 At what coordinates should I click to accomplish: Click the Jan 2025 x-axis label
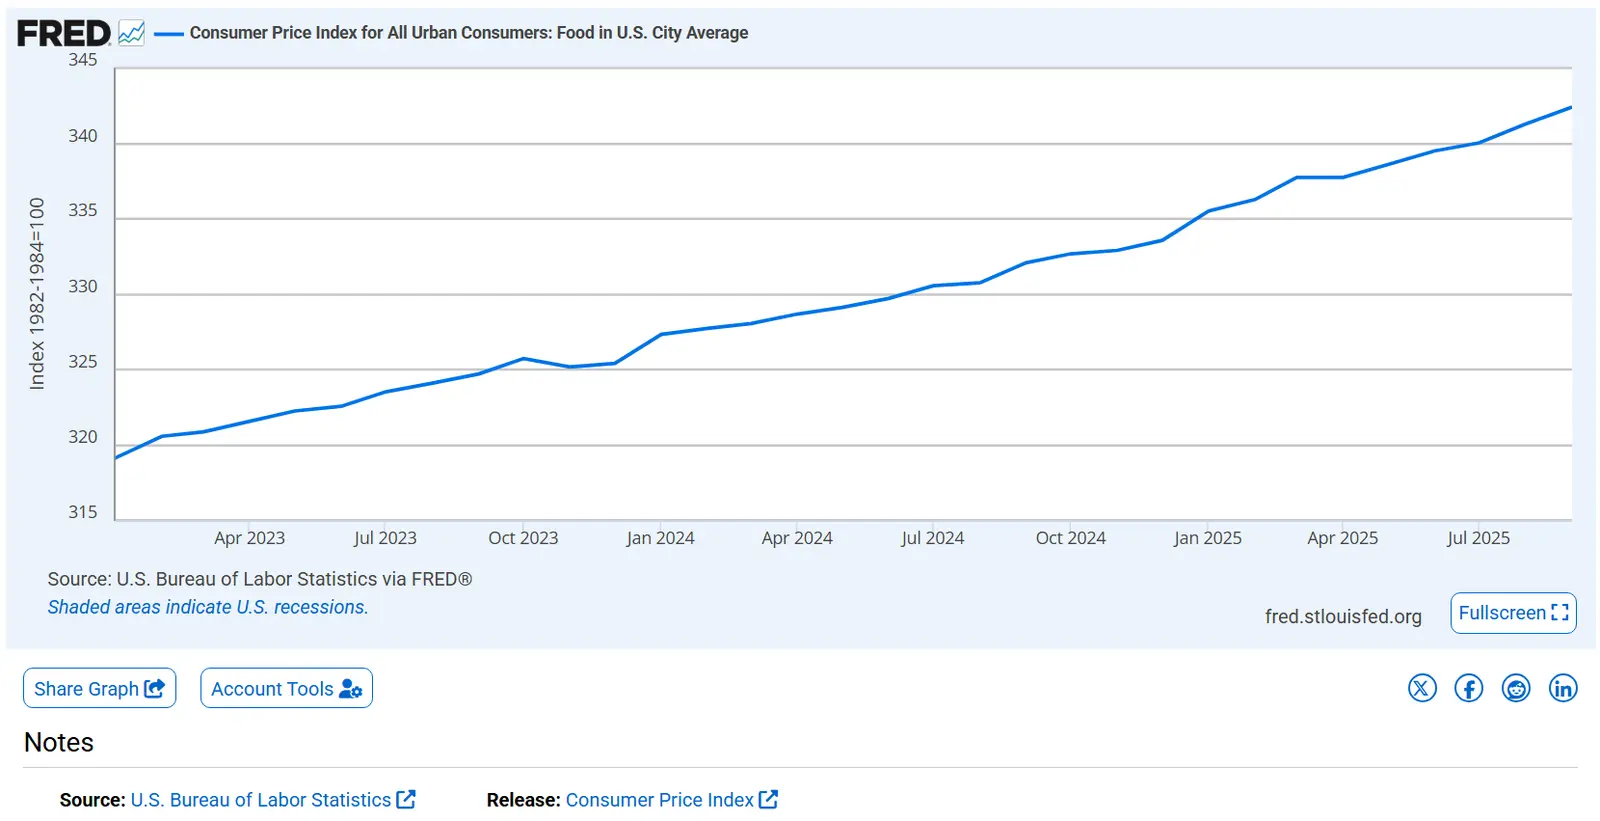pos(1207,538)
